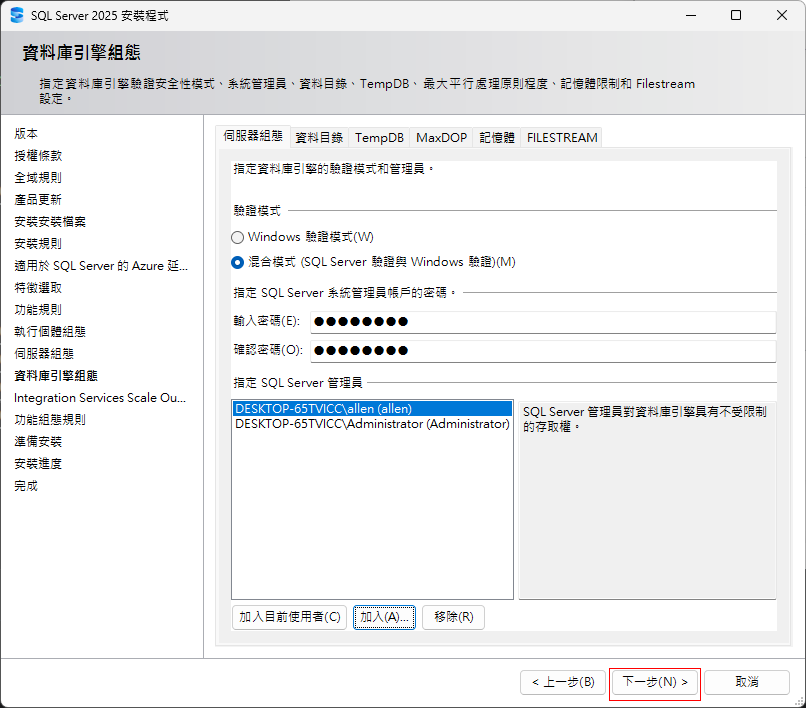Click the 加入(A)... button
Image resolution: width=806 pixels, height=708 pixels.
(x=384, y=616)
